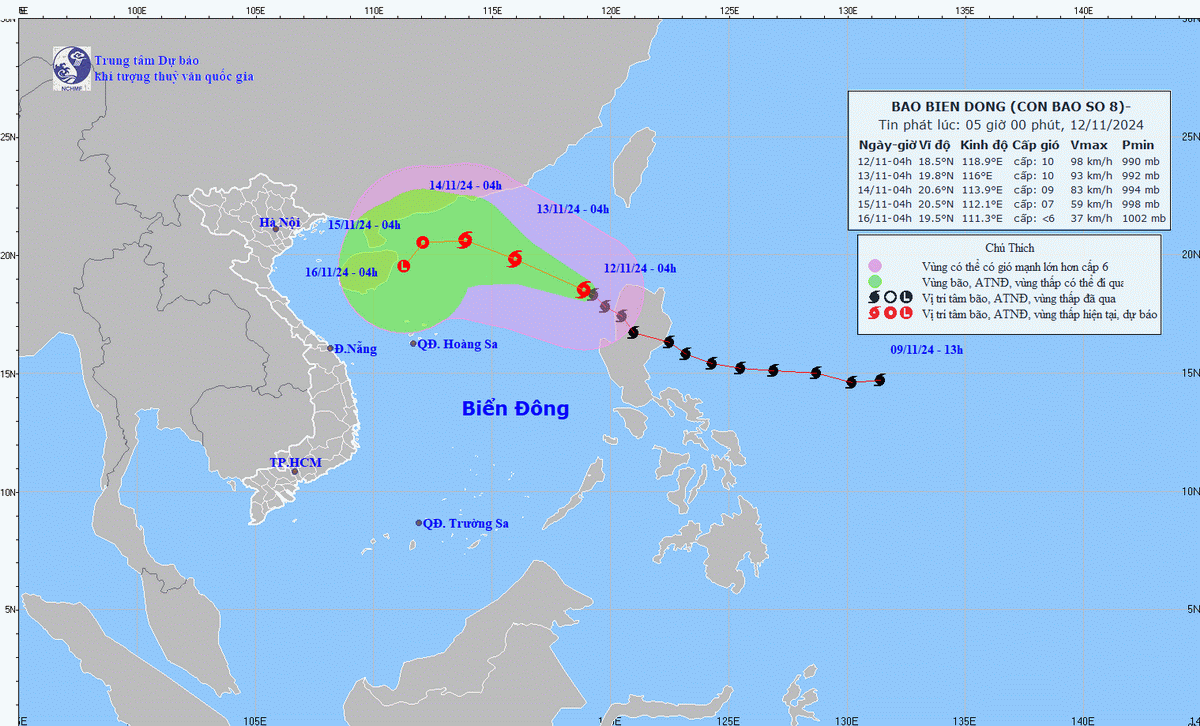Click the QĐ. Hoàng Sa marker dot

(413, 344)
